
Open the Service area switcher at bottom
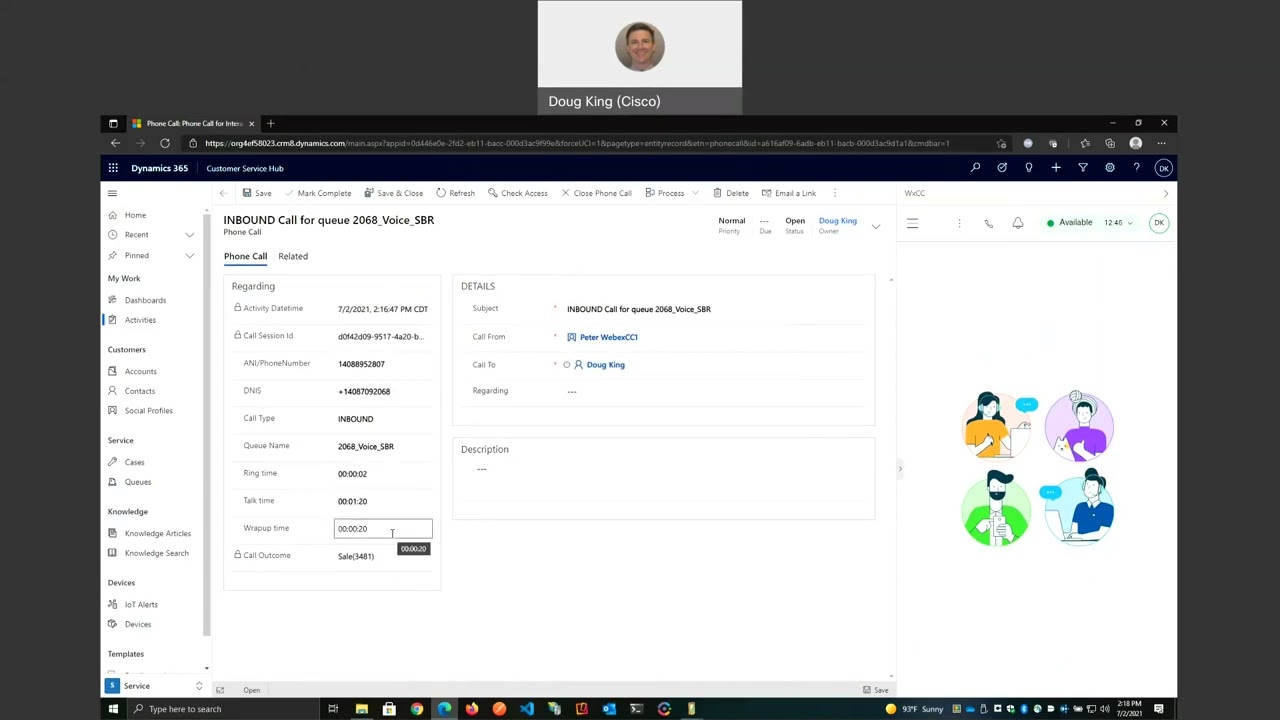(155, 686)
